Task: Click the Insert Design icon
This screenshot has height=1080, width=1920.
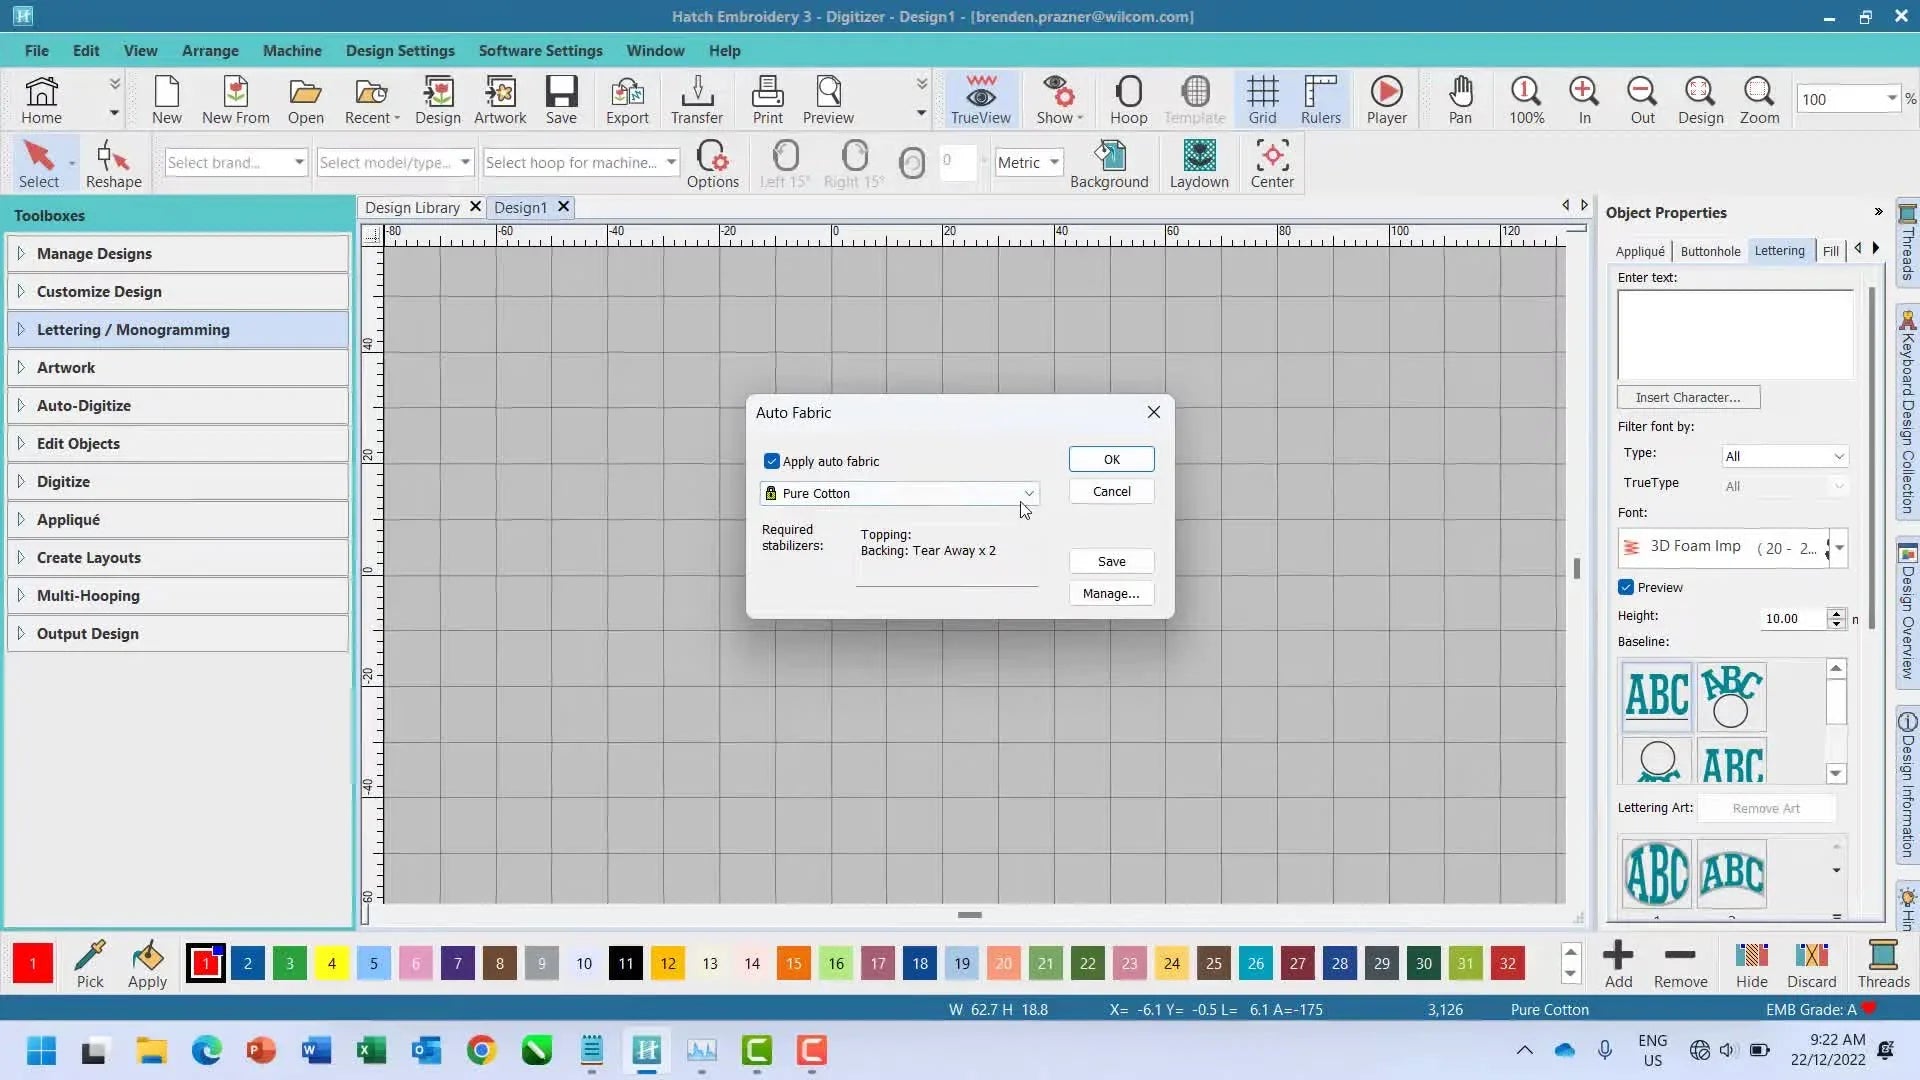Action: [x=438, y=99]
